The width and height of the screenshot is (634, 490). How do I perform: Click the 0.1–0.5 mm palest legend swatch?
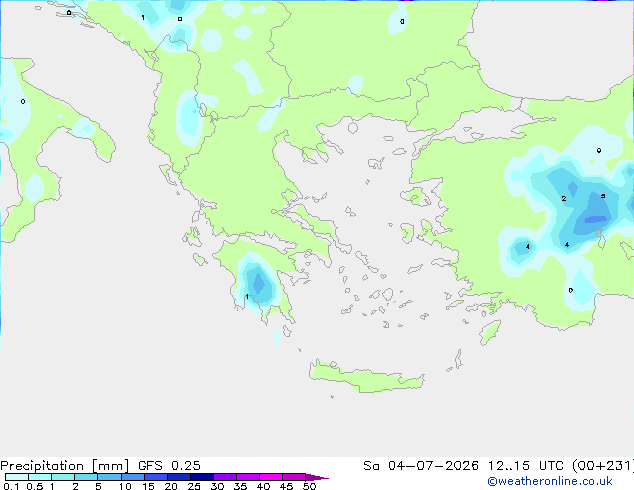click(x=17, y=477)
